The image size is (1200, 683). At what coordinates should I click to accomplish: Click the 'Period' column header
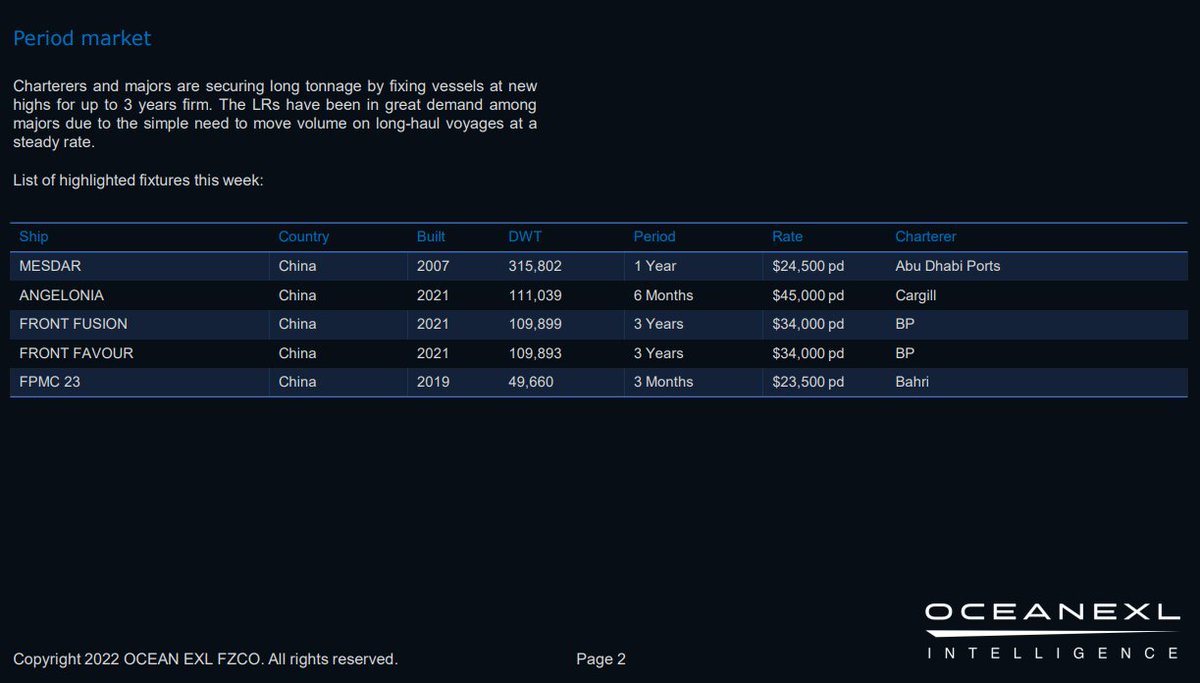click(x=654, y=237)
